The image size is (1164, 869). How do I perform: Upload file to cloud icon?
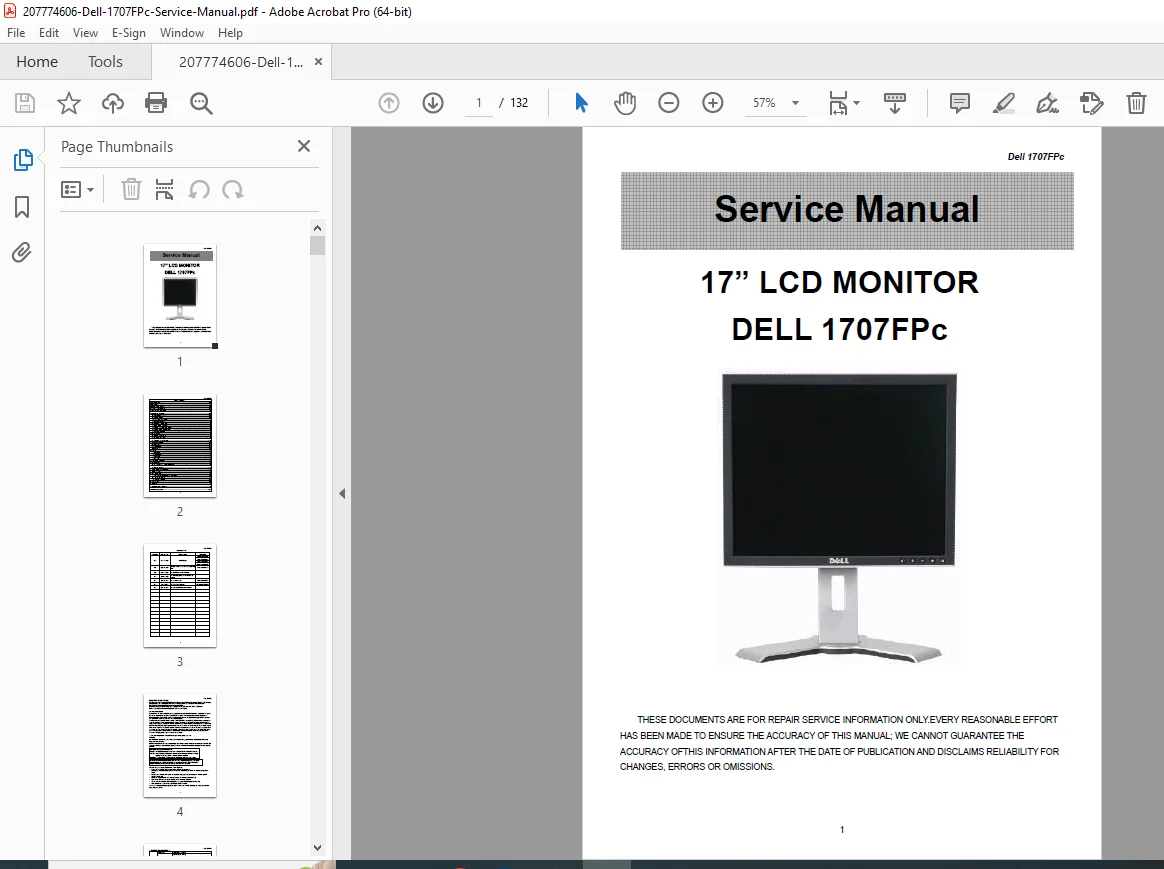click(113, 103)
